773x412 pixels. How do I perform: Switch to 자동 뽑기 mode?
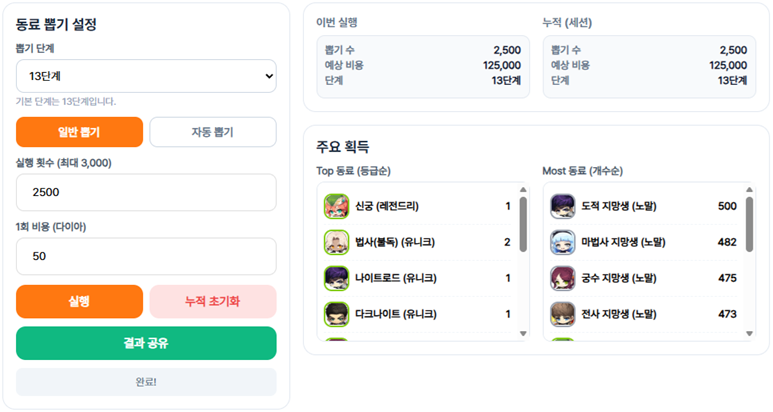click(x=212, y=132)
